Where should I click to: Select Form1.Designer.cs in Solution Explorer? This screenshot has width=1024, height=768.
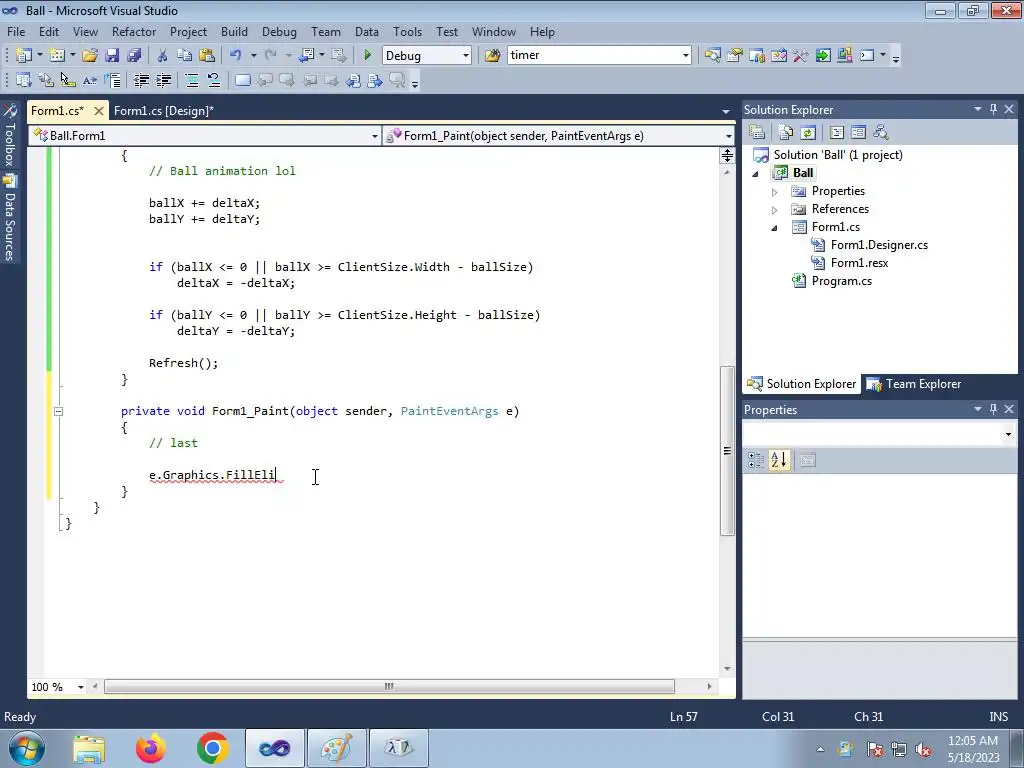coord(879,245)
